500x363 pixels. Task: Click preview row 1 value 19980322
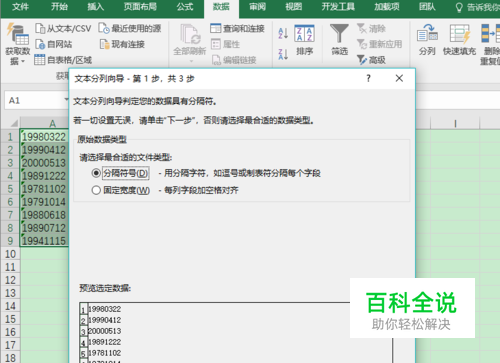coord(104,309)
